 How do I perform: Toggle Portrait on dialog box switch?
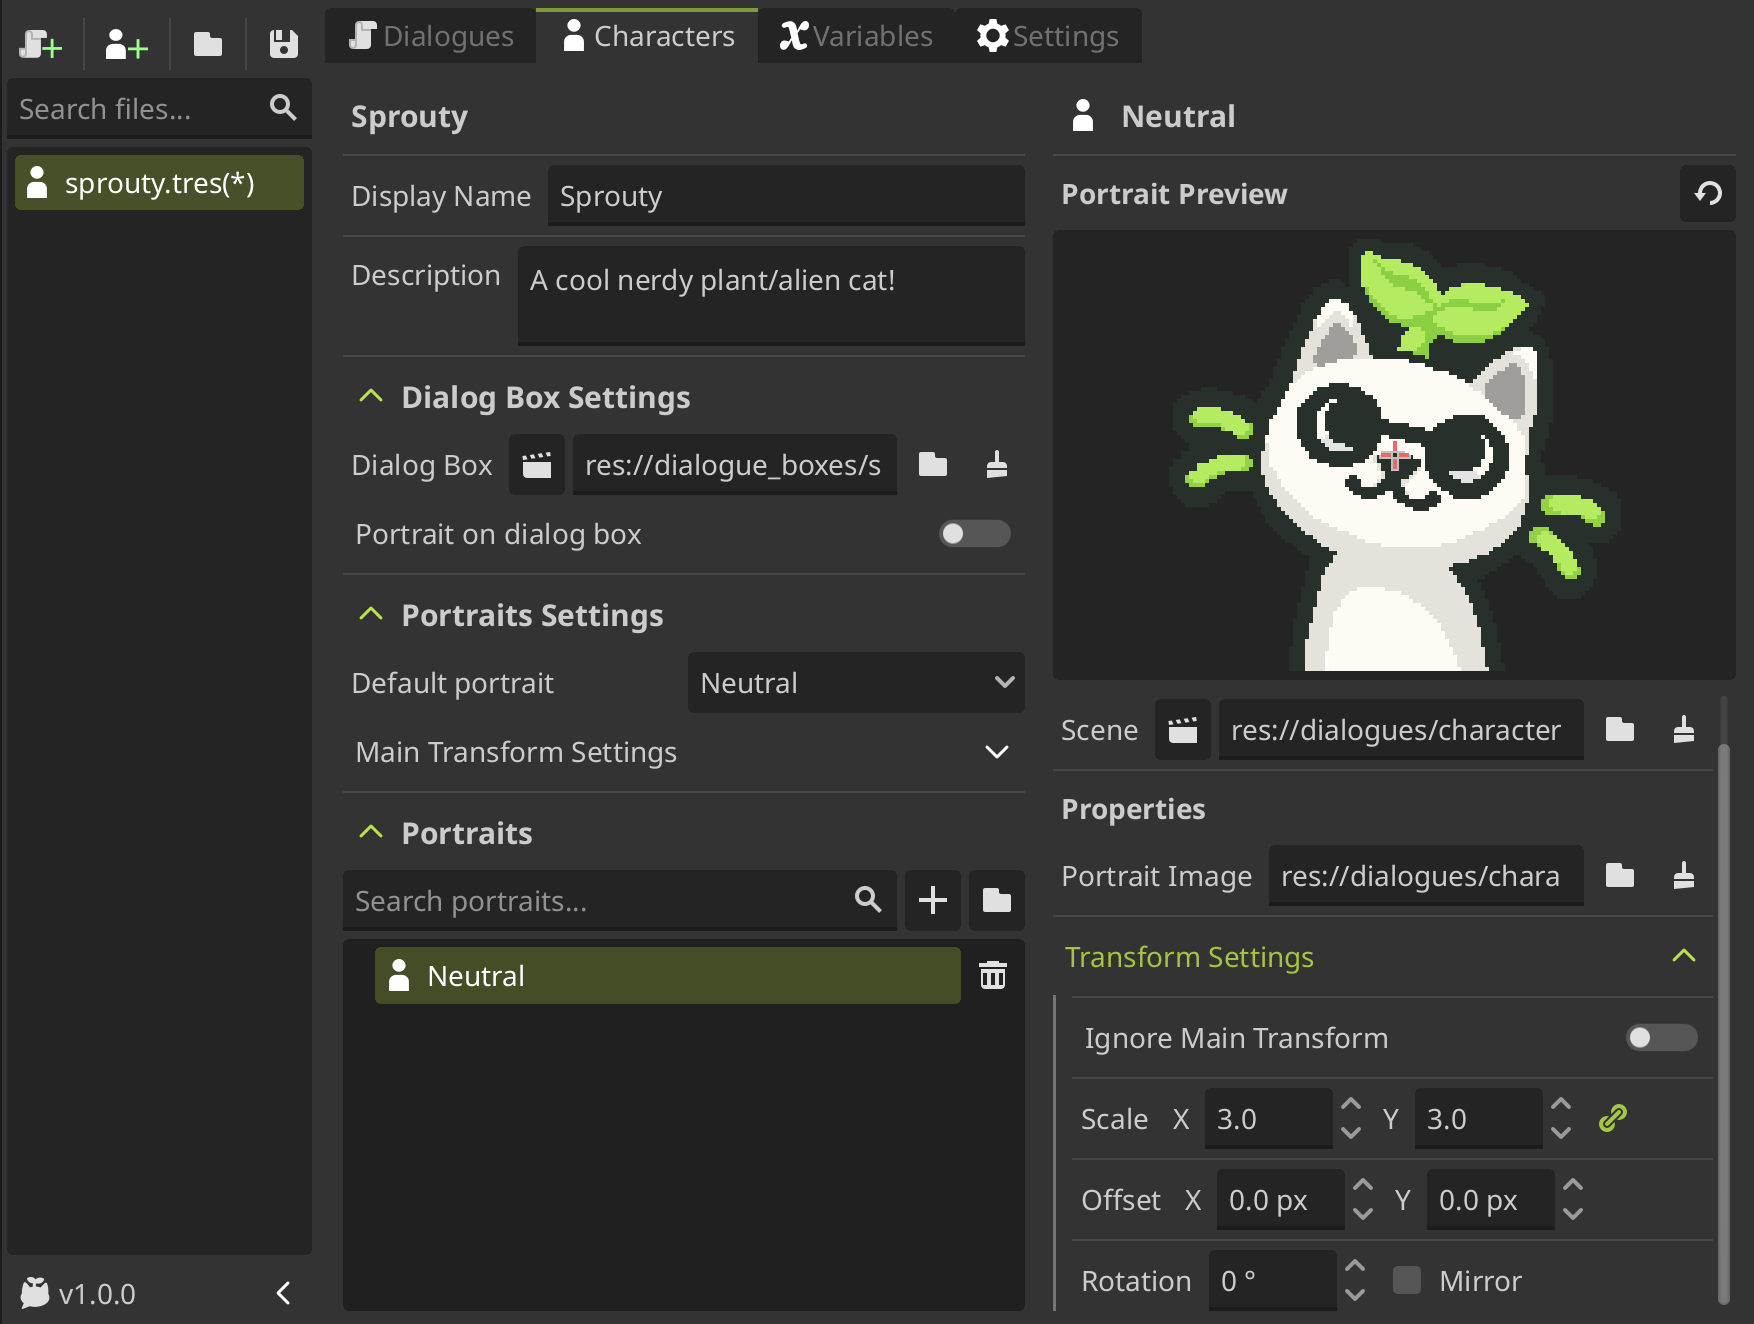974,534
